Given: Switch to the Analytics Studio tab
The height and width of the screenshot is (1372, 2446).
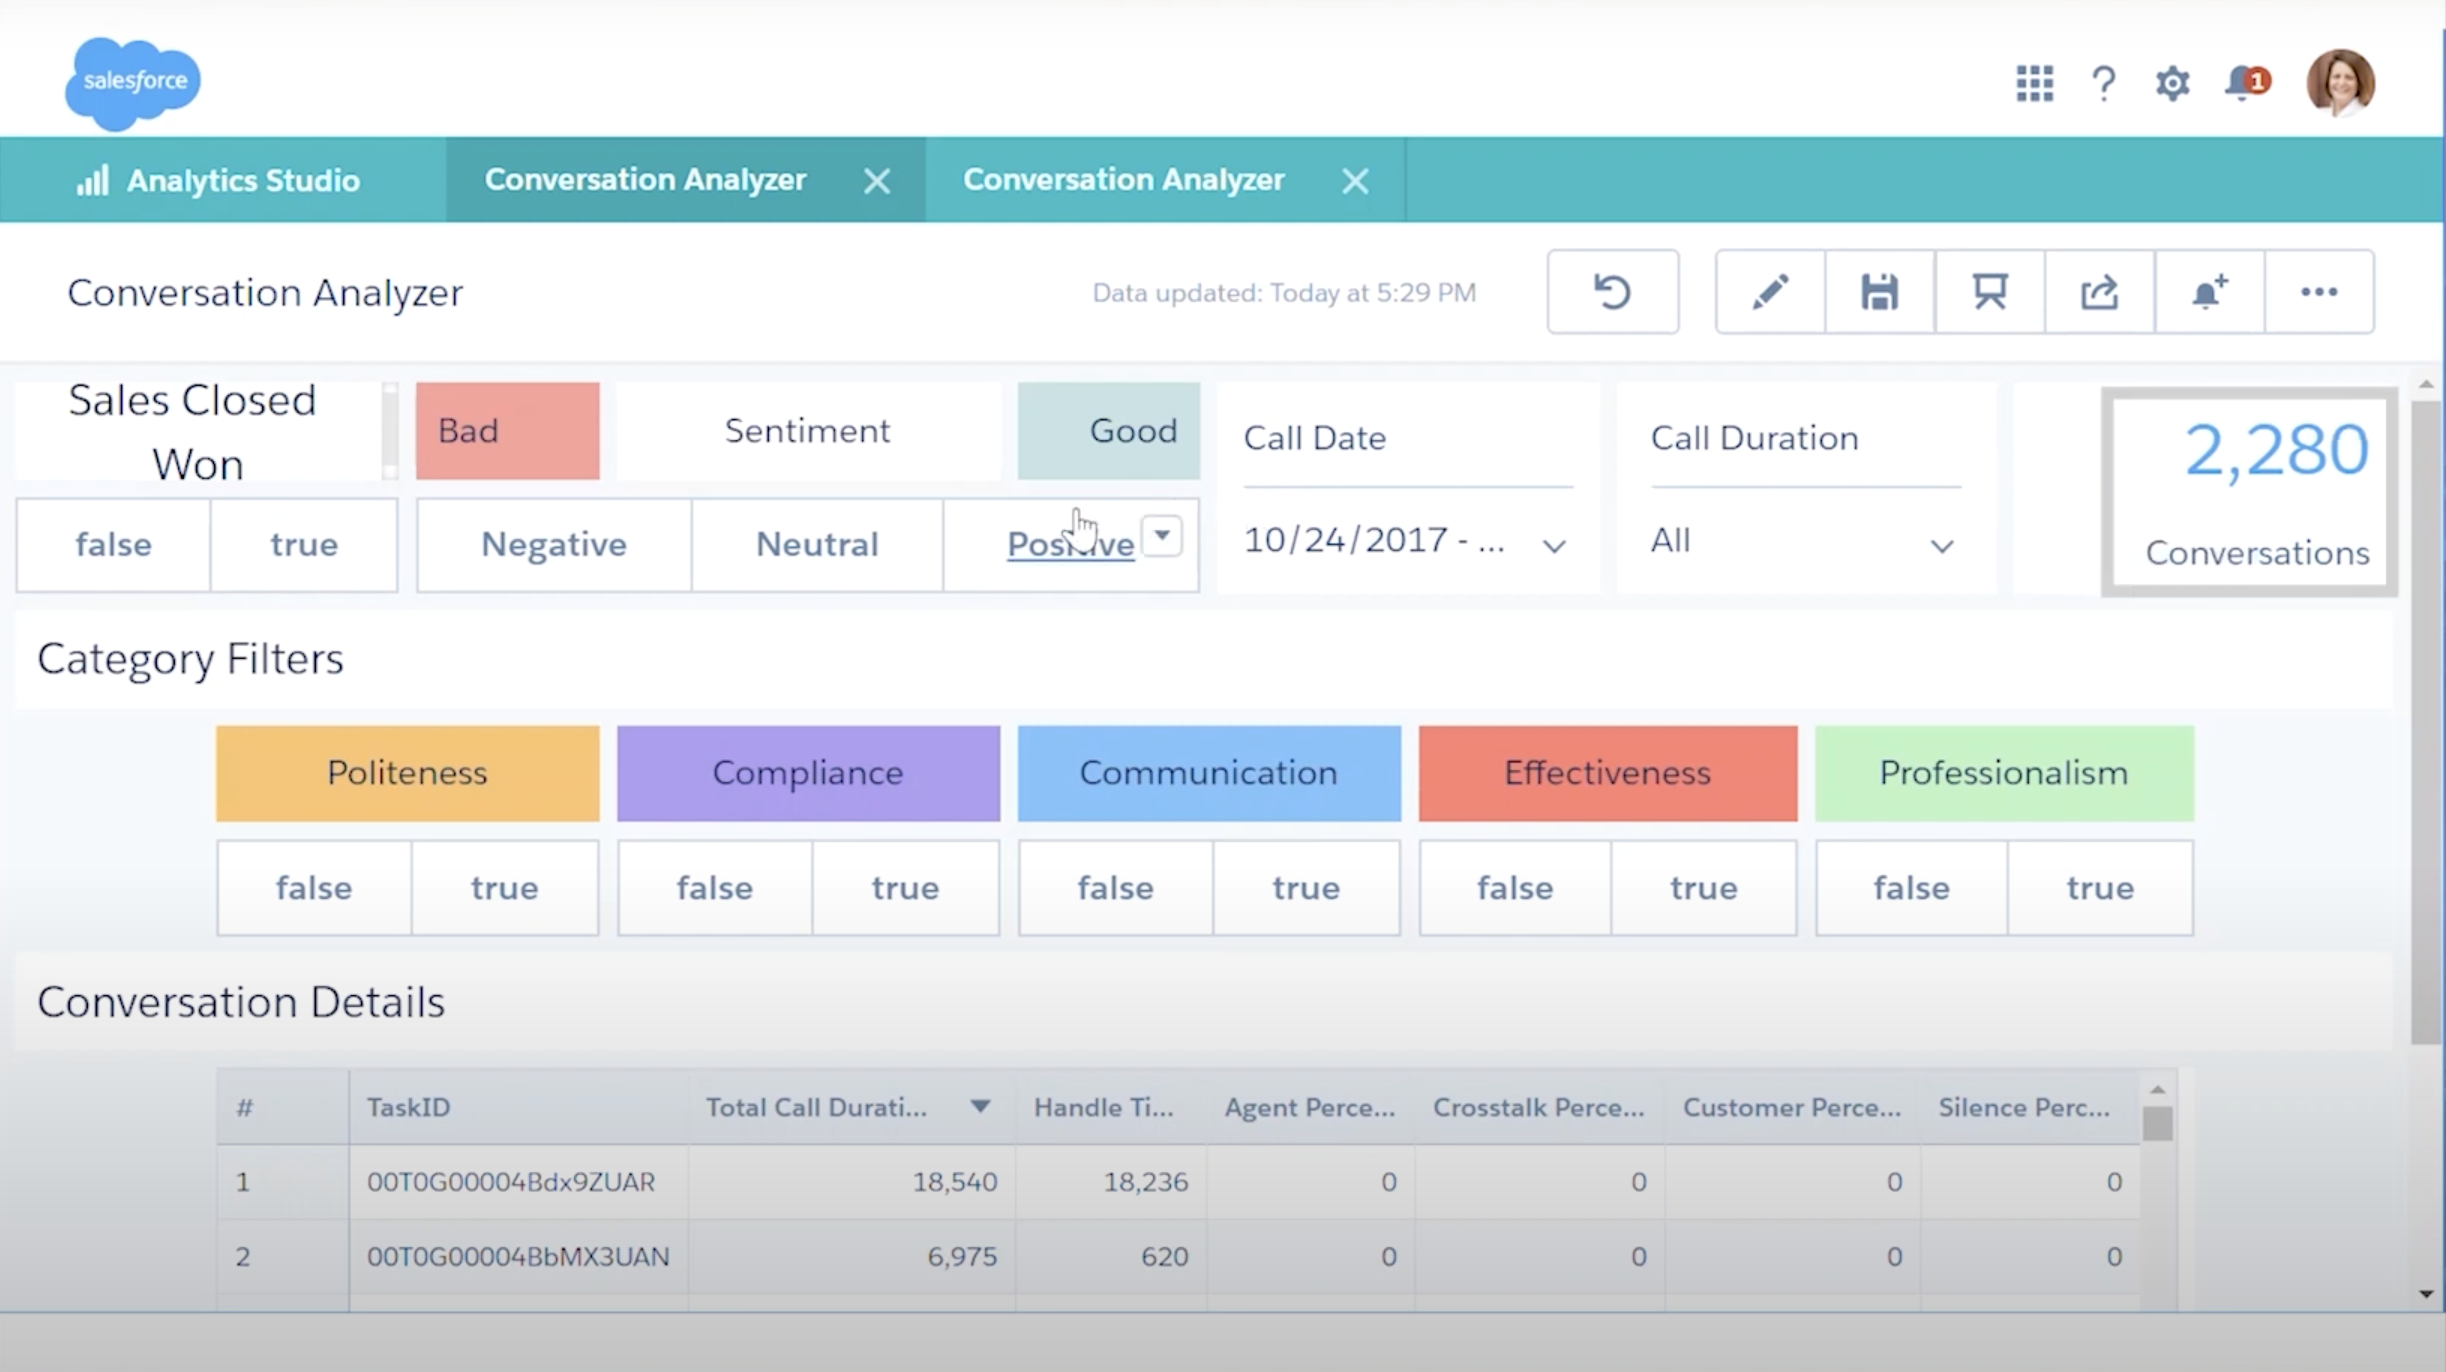Looking at the screenshot, I should click(x=222, y=181).
